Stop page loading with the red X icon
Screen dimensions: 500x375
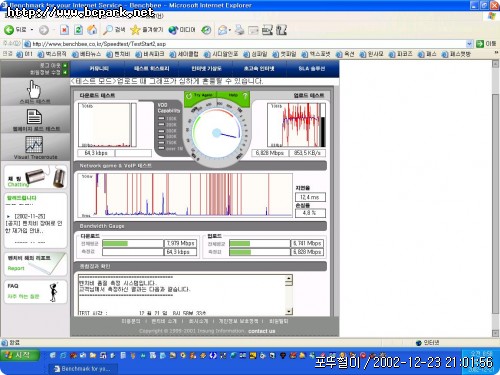tap(64, 30)
